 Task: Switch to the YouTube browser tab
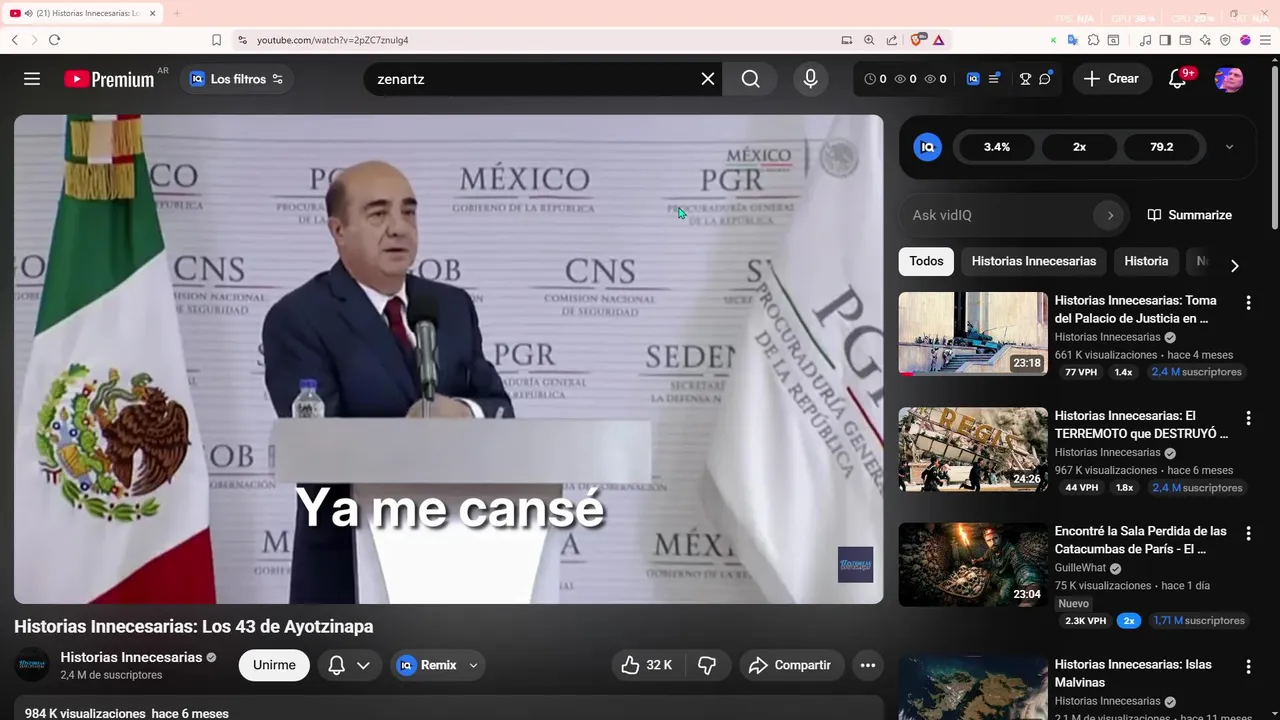click(82, 13)
